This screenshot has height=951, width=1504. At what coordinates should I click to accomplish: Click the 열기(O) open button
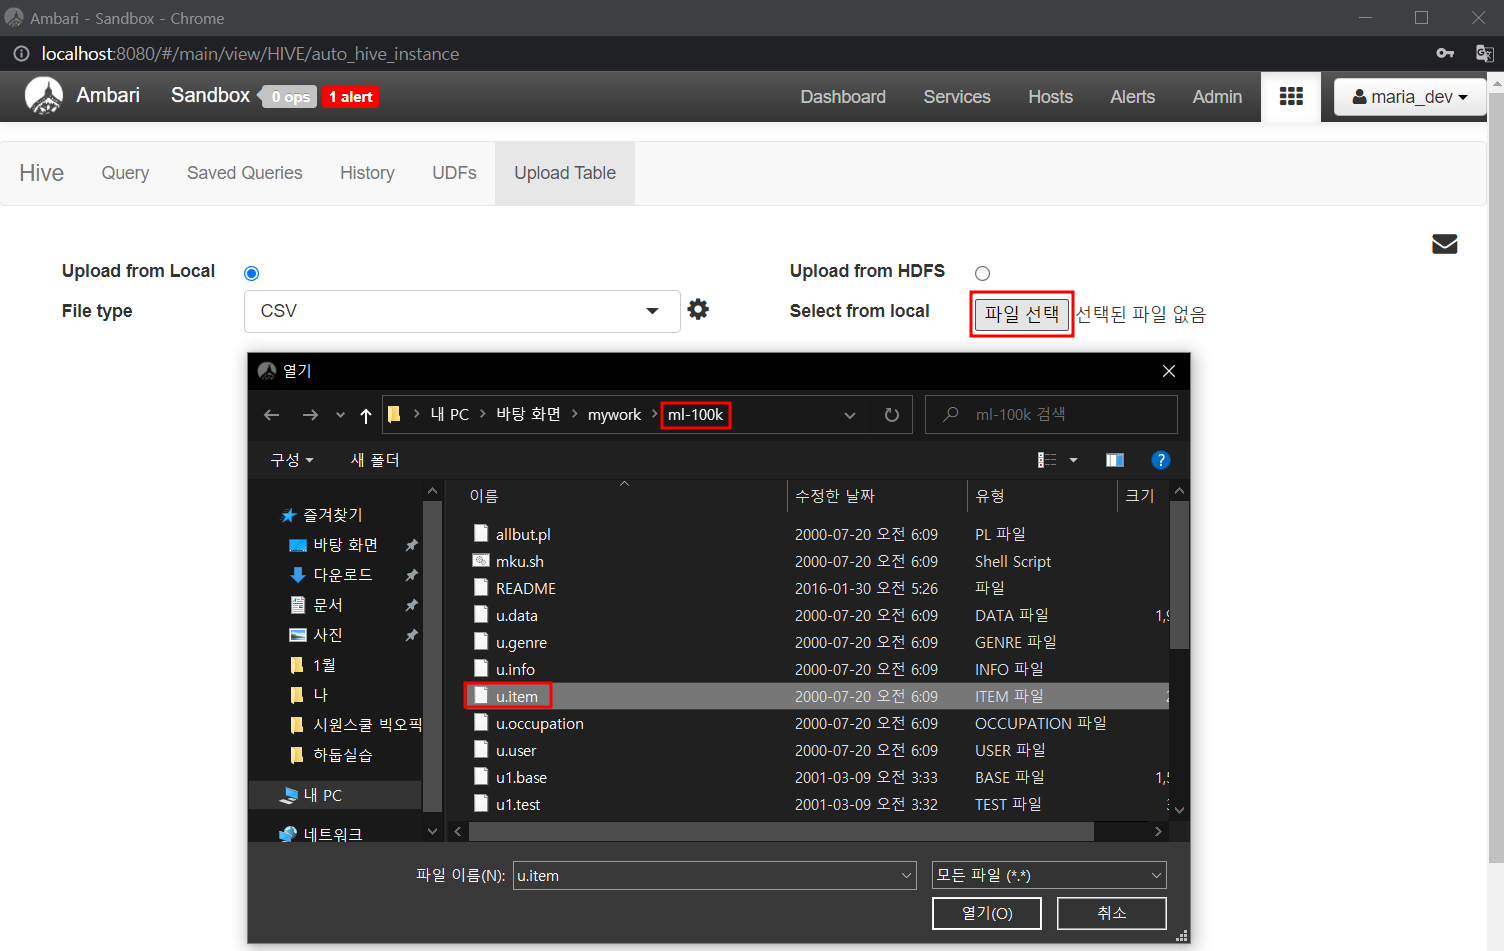[987, 913]
